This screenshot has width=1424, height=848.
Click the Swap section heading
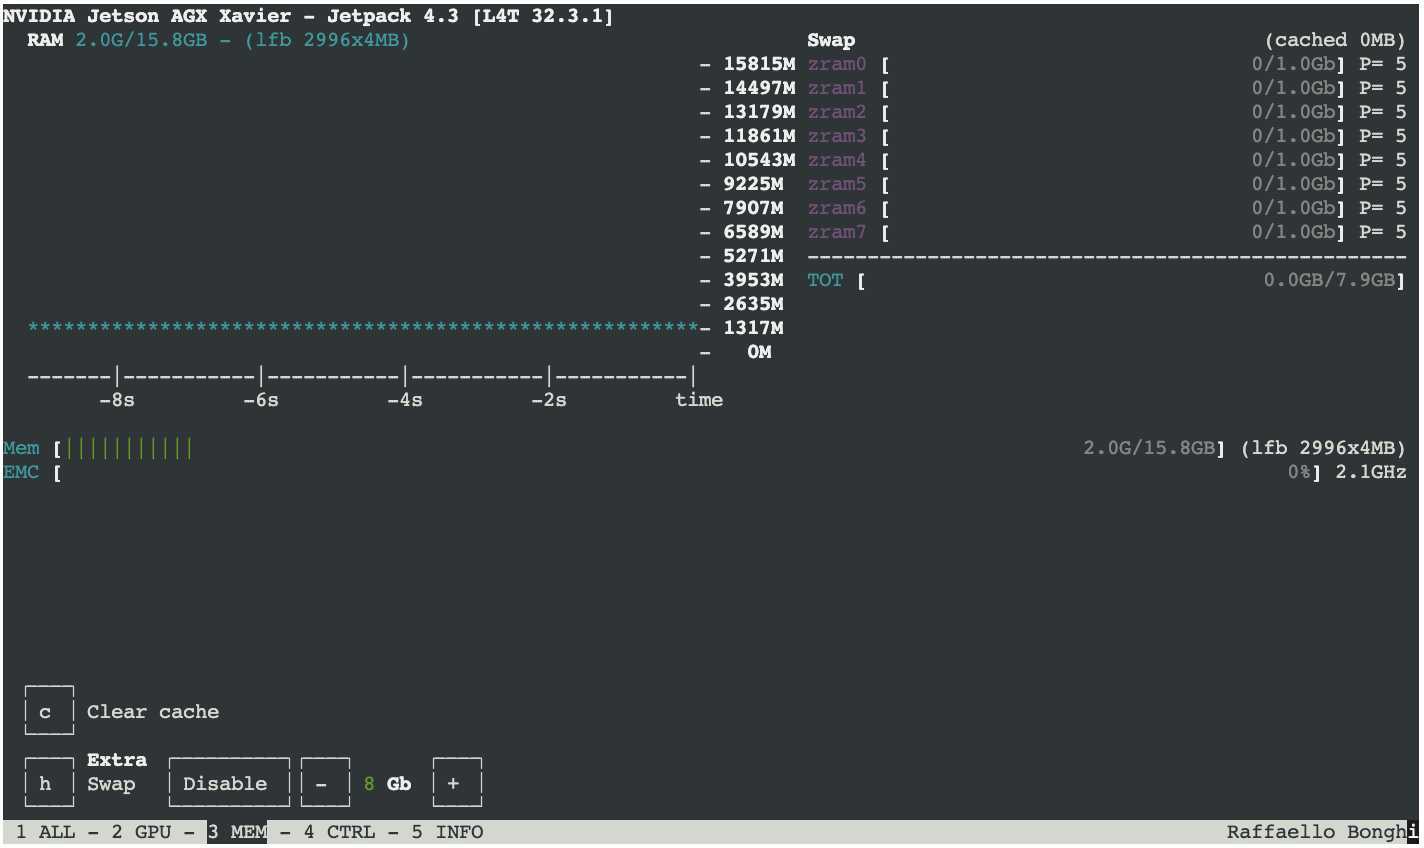pos(831,40)
